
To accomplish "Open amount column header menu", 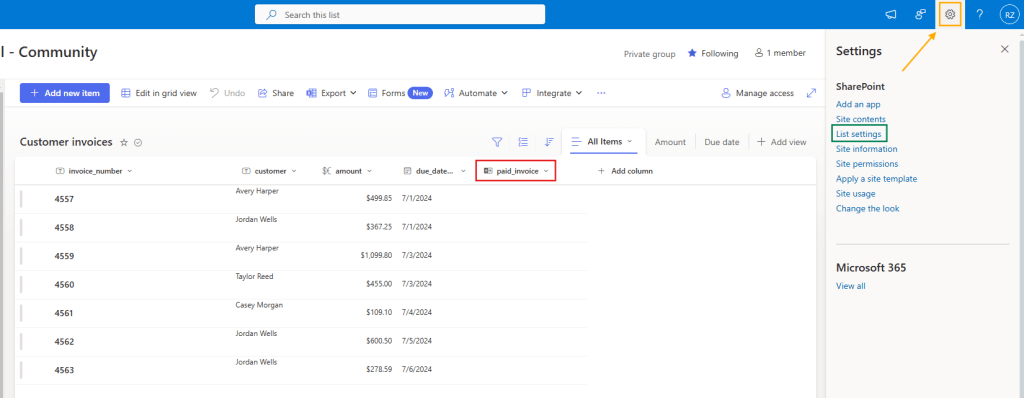I will (347, 171).
